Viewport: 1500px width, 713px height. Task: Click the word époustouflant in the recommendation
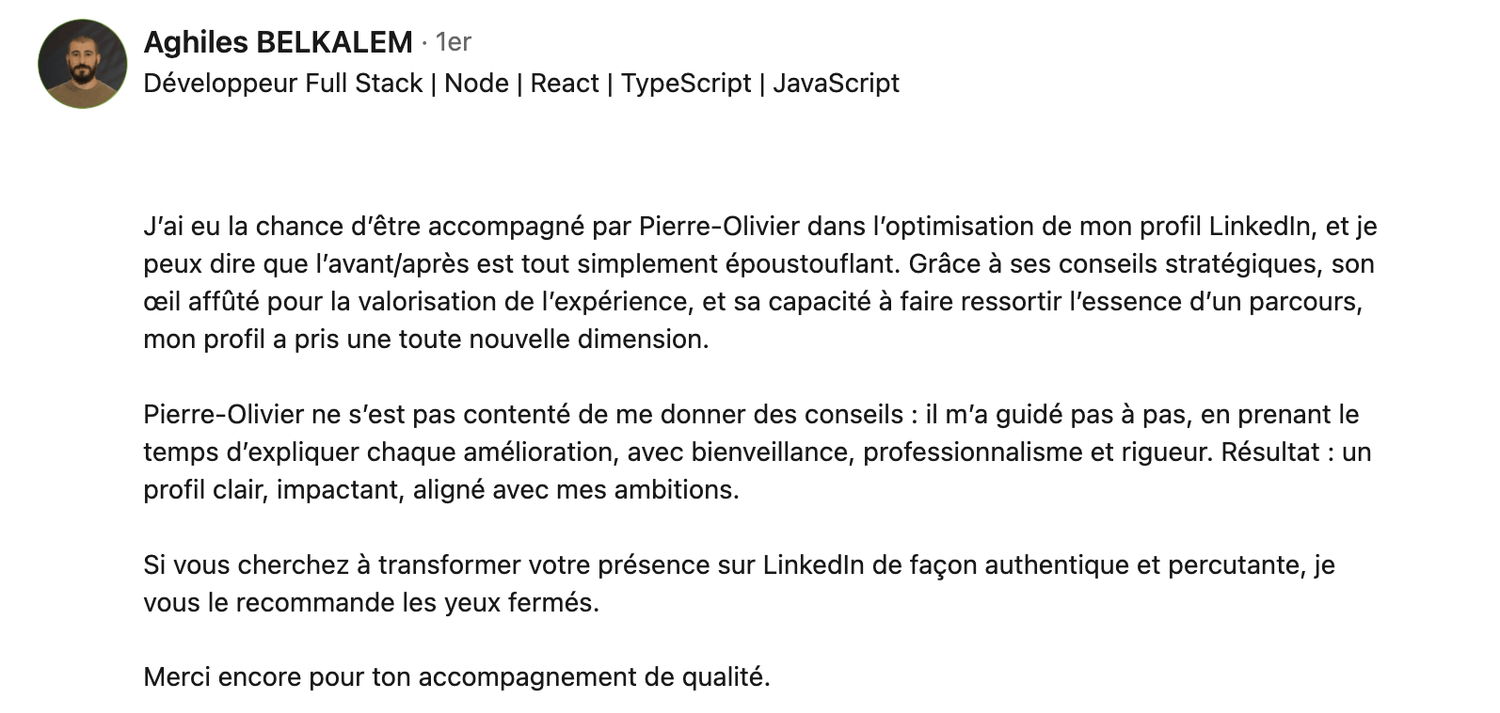[803, 265]
